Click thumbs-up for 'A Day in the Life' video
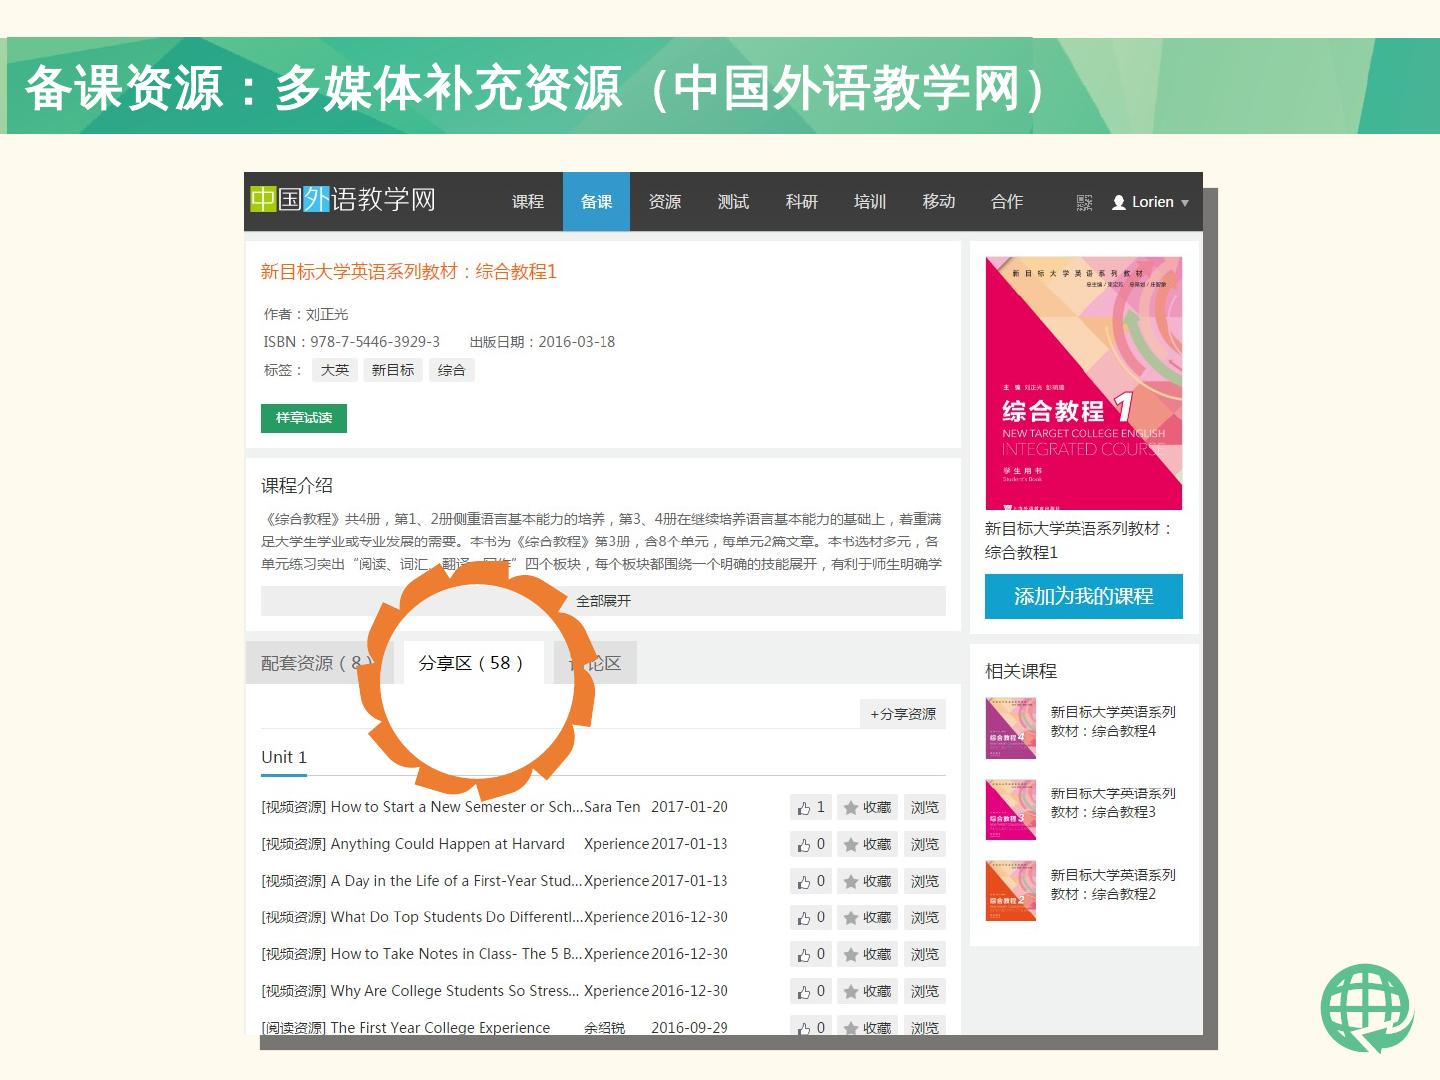Viewport: 1440px width, 1080px height. coord(811,882)
